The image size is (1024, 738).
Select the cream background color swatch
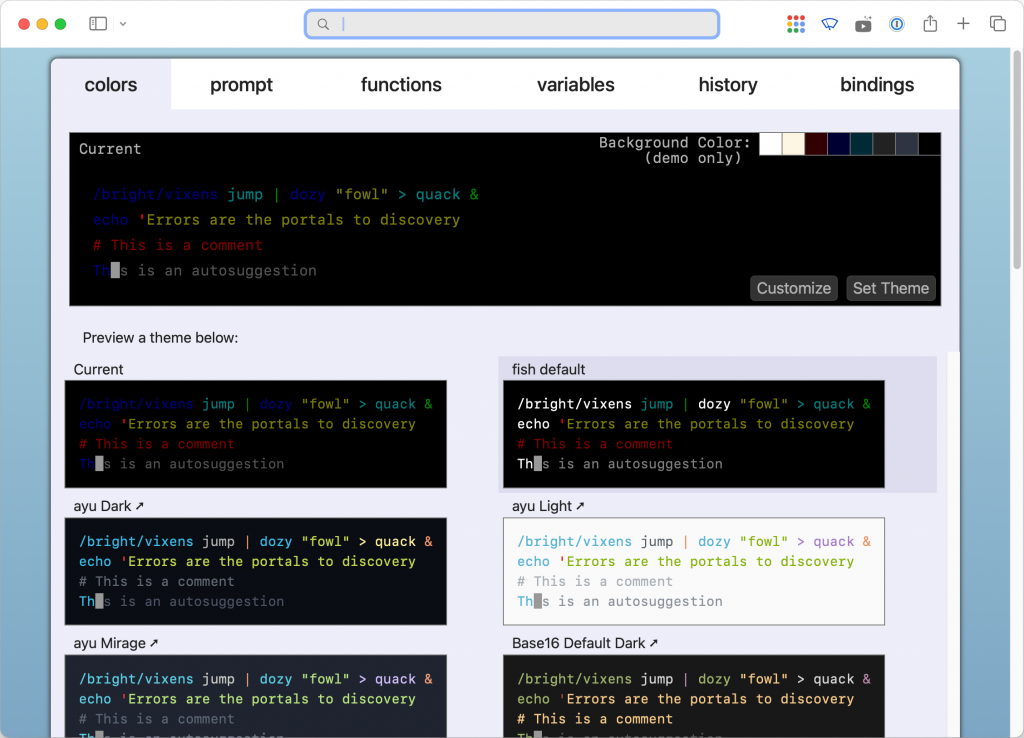pos(793,144)
